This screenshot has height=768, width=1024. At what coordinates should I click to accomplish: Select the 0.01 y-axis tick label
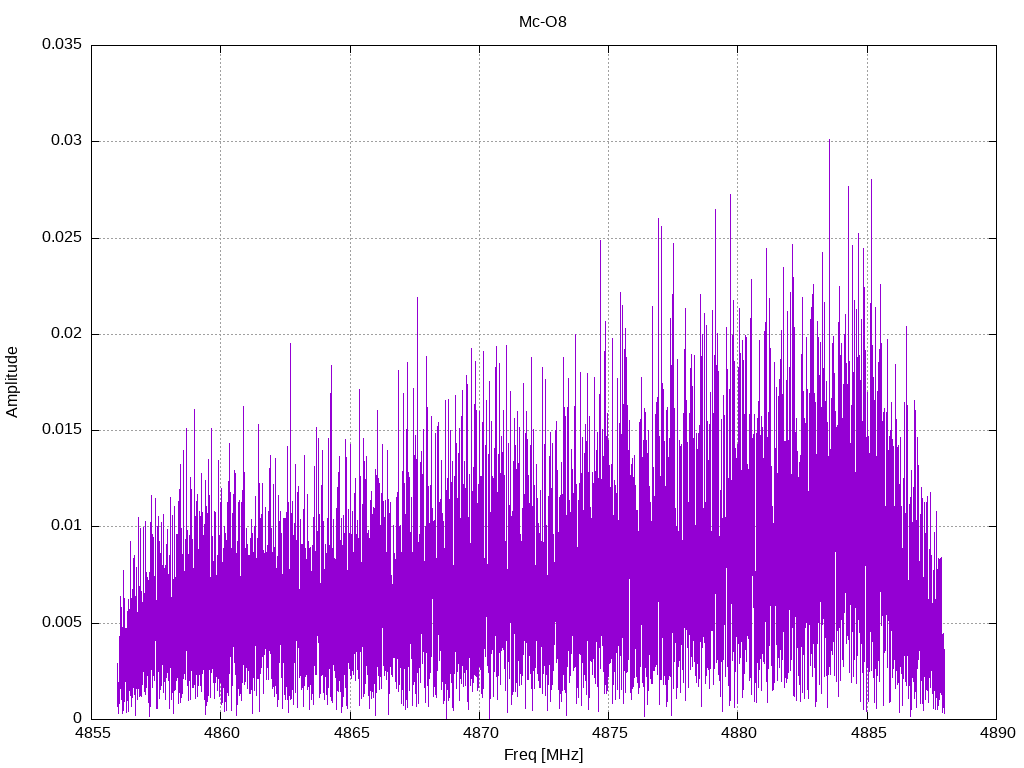click(65, 526)
